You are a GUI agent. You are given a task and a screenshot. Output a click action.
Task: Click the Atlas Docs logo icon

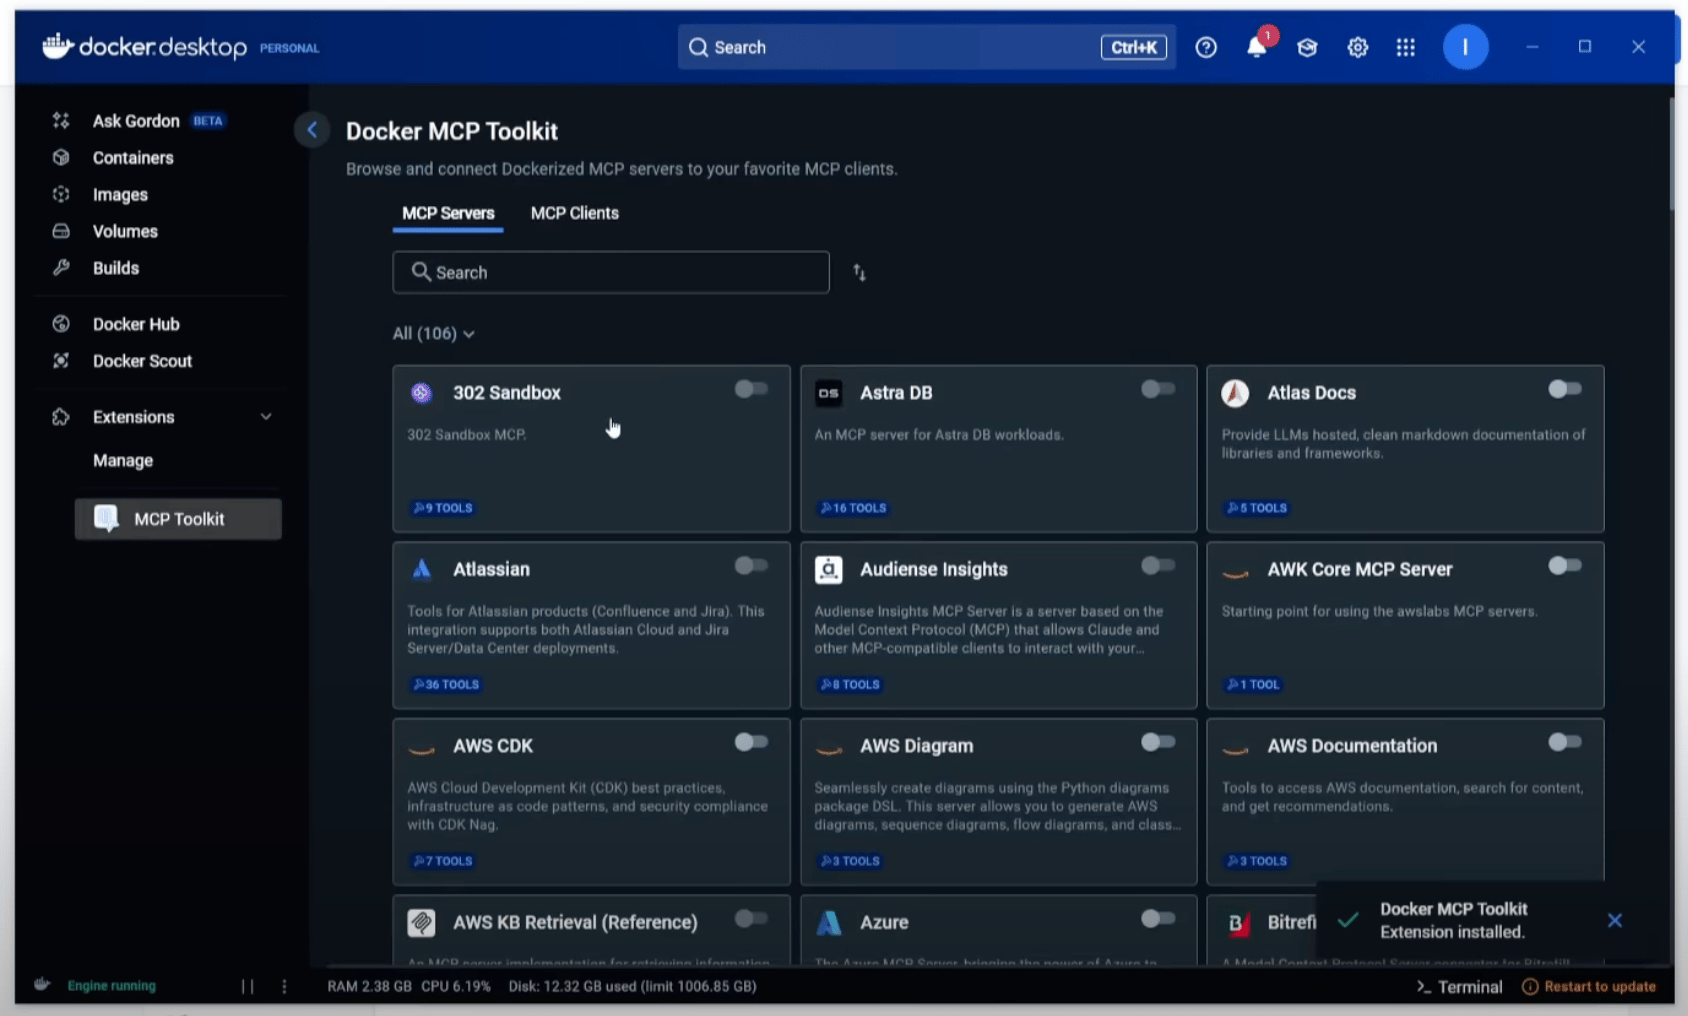point(1235,393)
